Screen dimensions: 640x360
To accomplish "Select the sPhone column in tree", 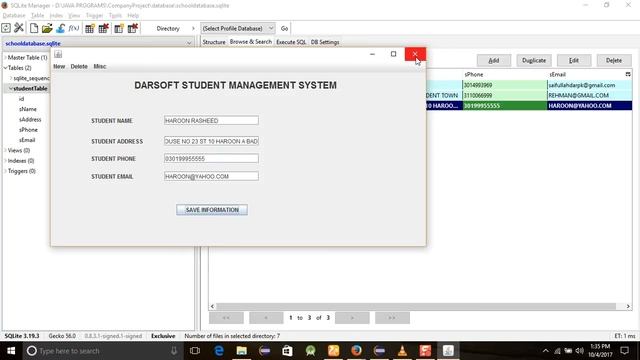I will coord(28,130).
